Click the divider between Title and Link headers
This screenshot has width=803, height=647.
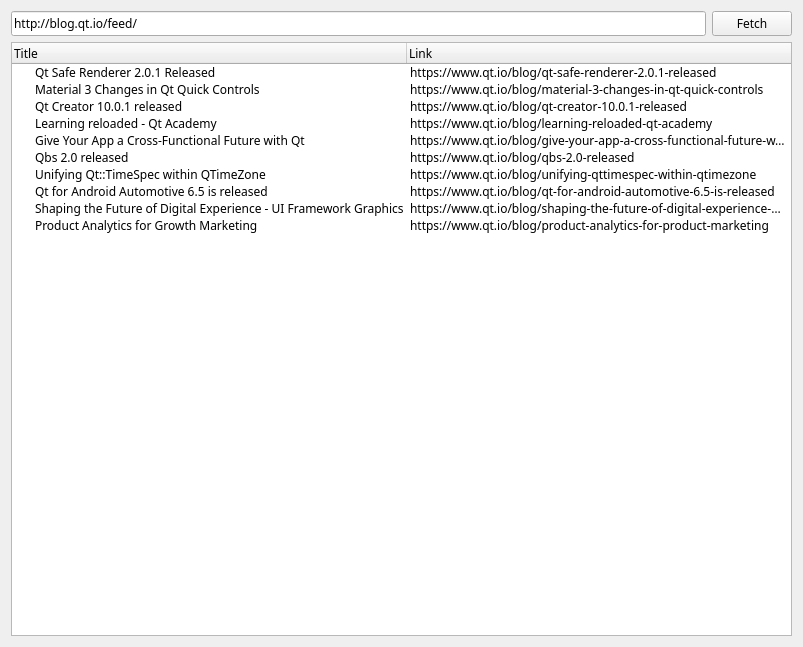coord(405,53)
